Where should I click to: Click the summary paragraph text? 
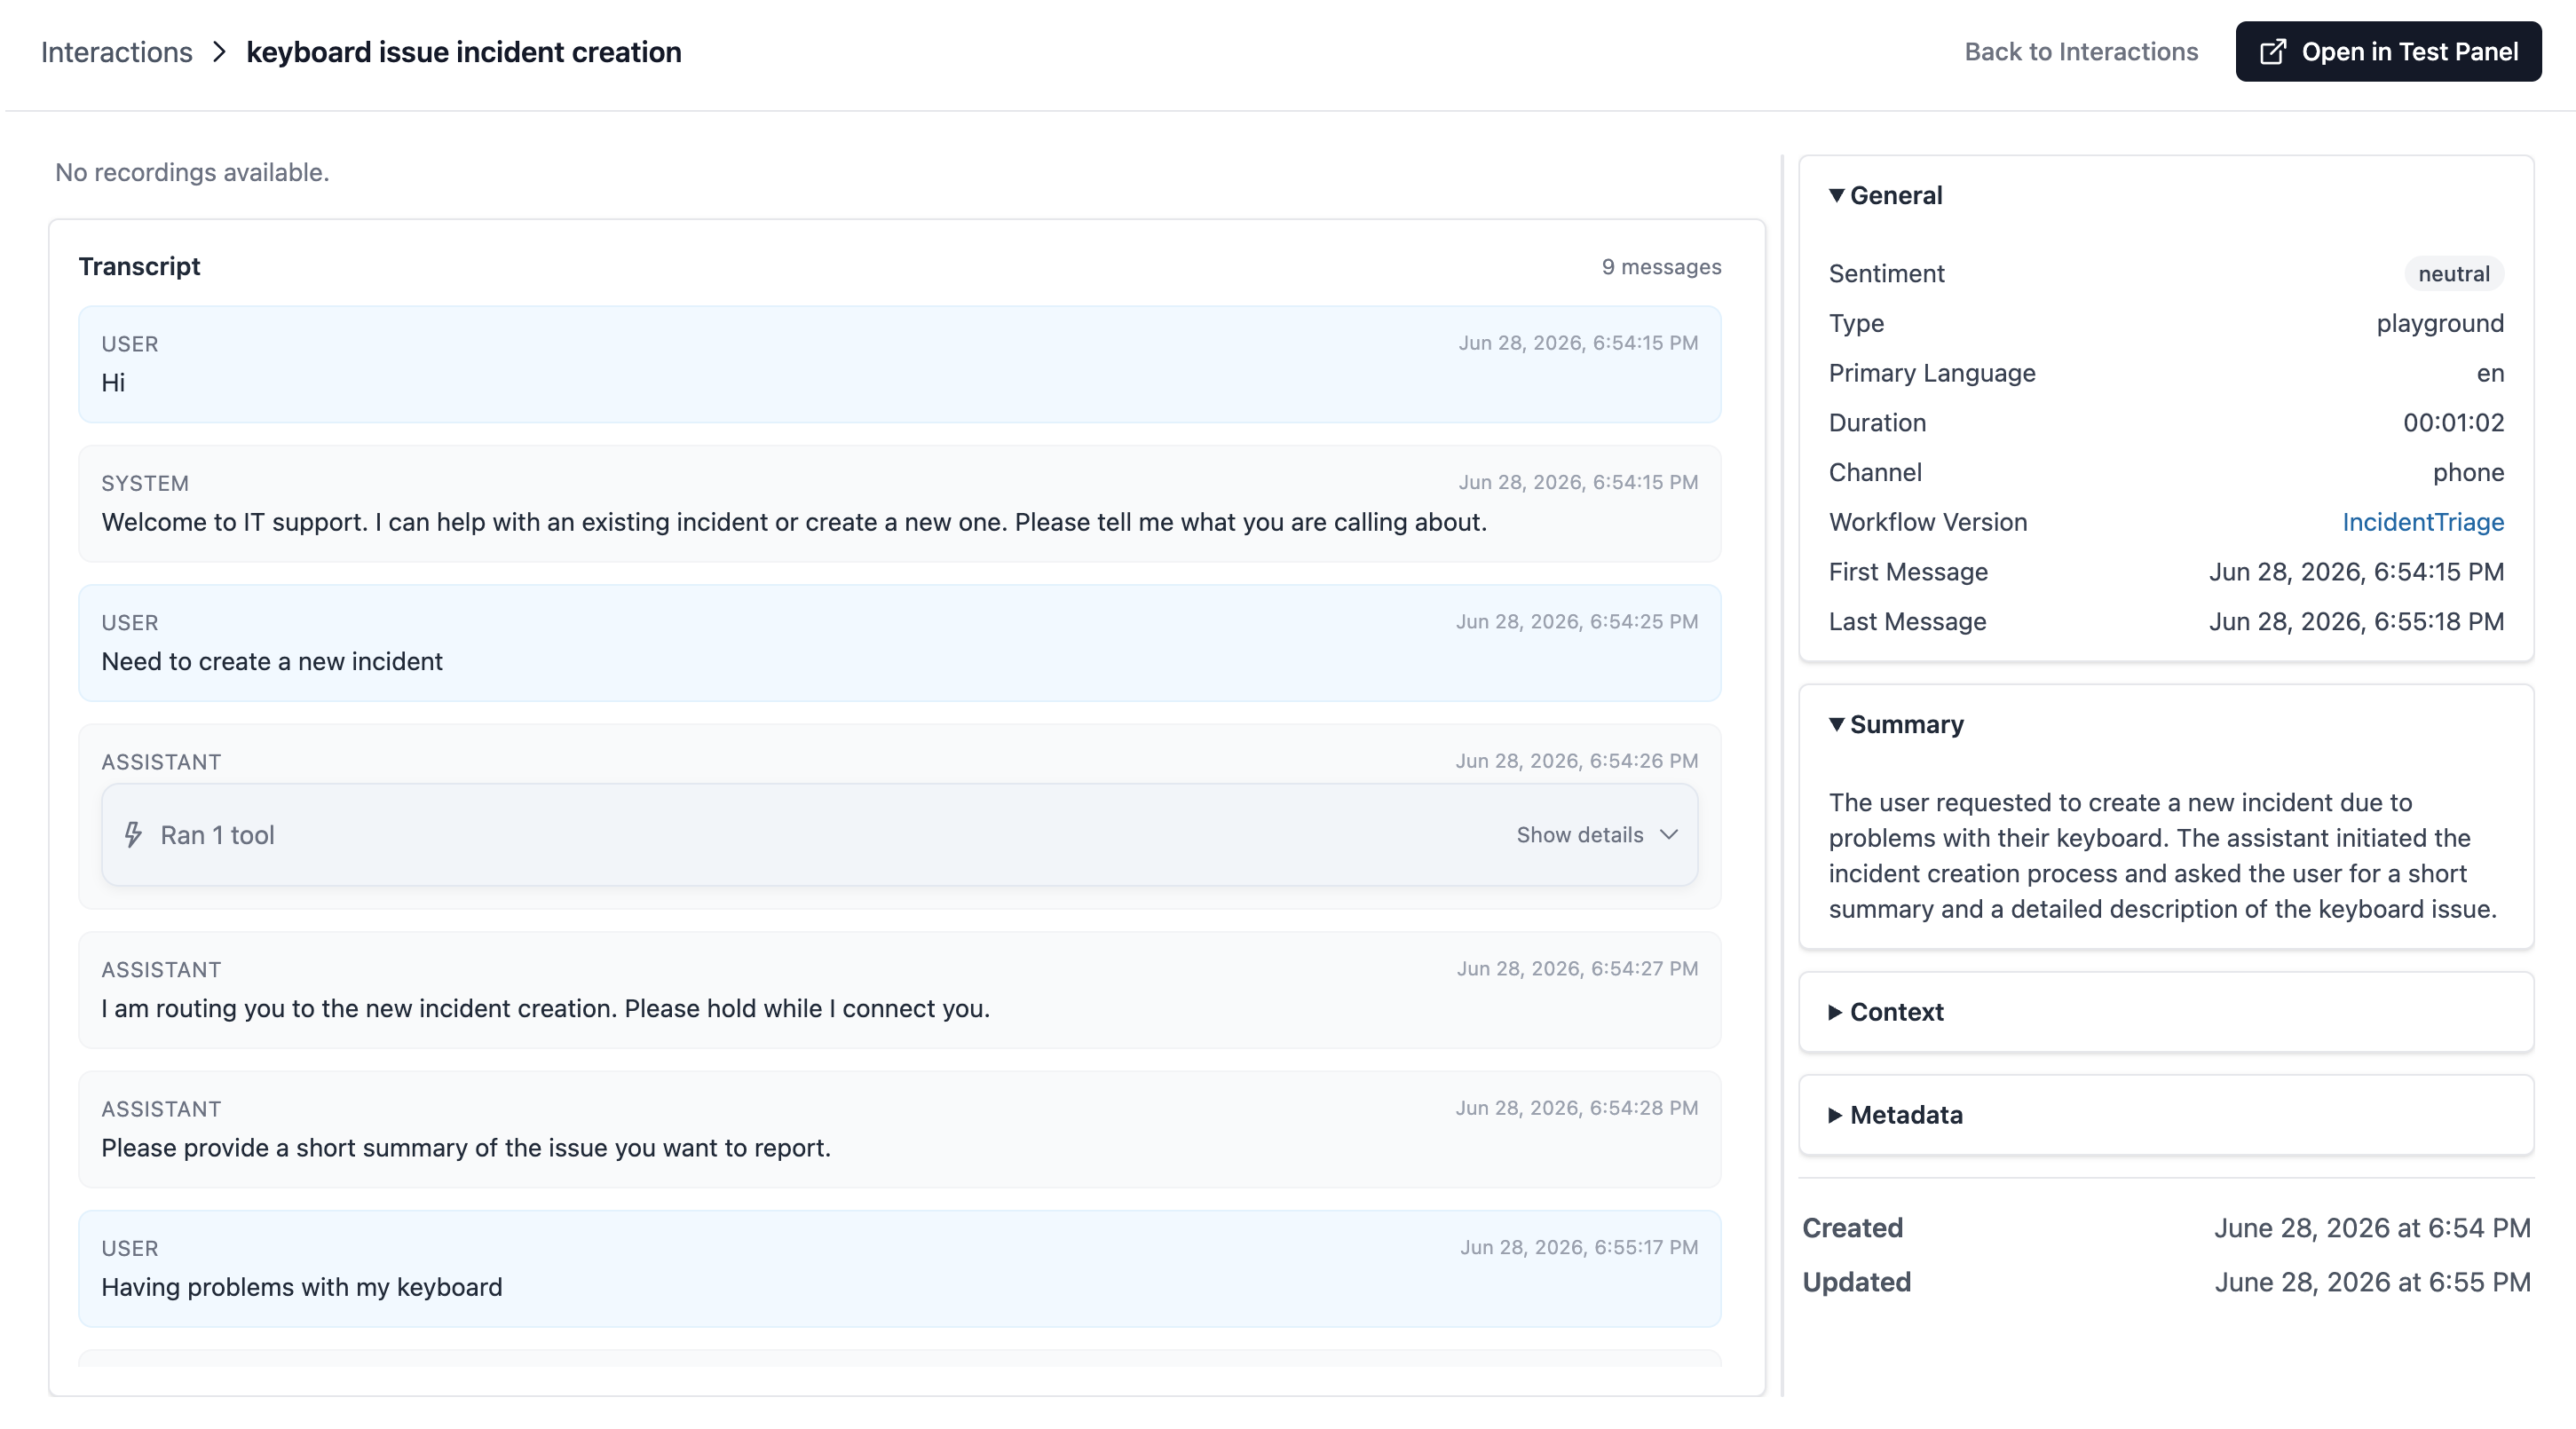[2163, 856]
